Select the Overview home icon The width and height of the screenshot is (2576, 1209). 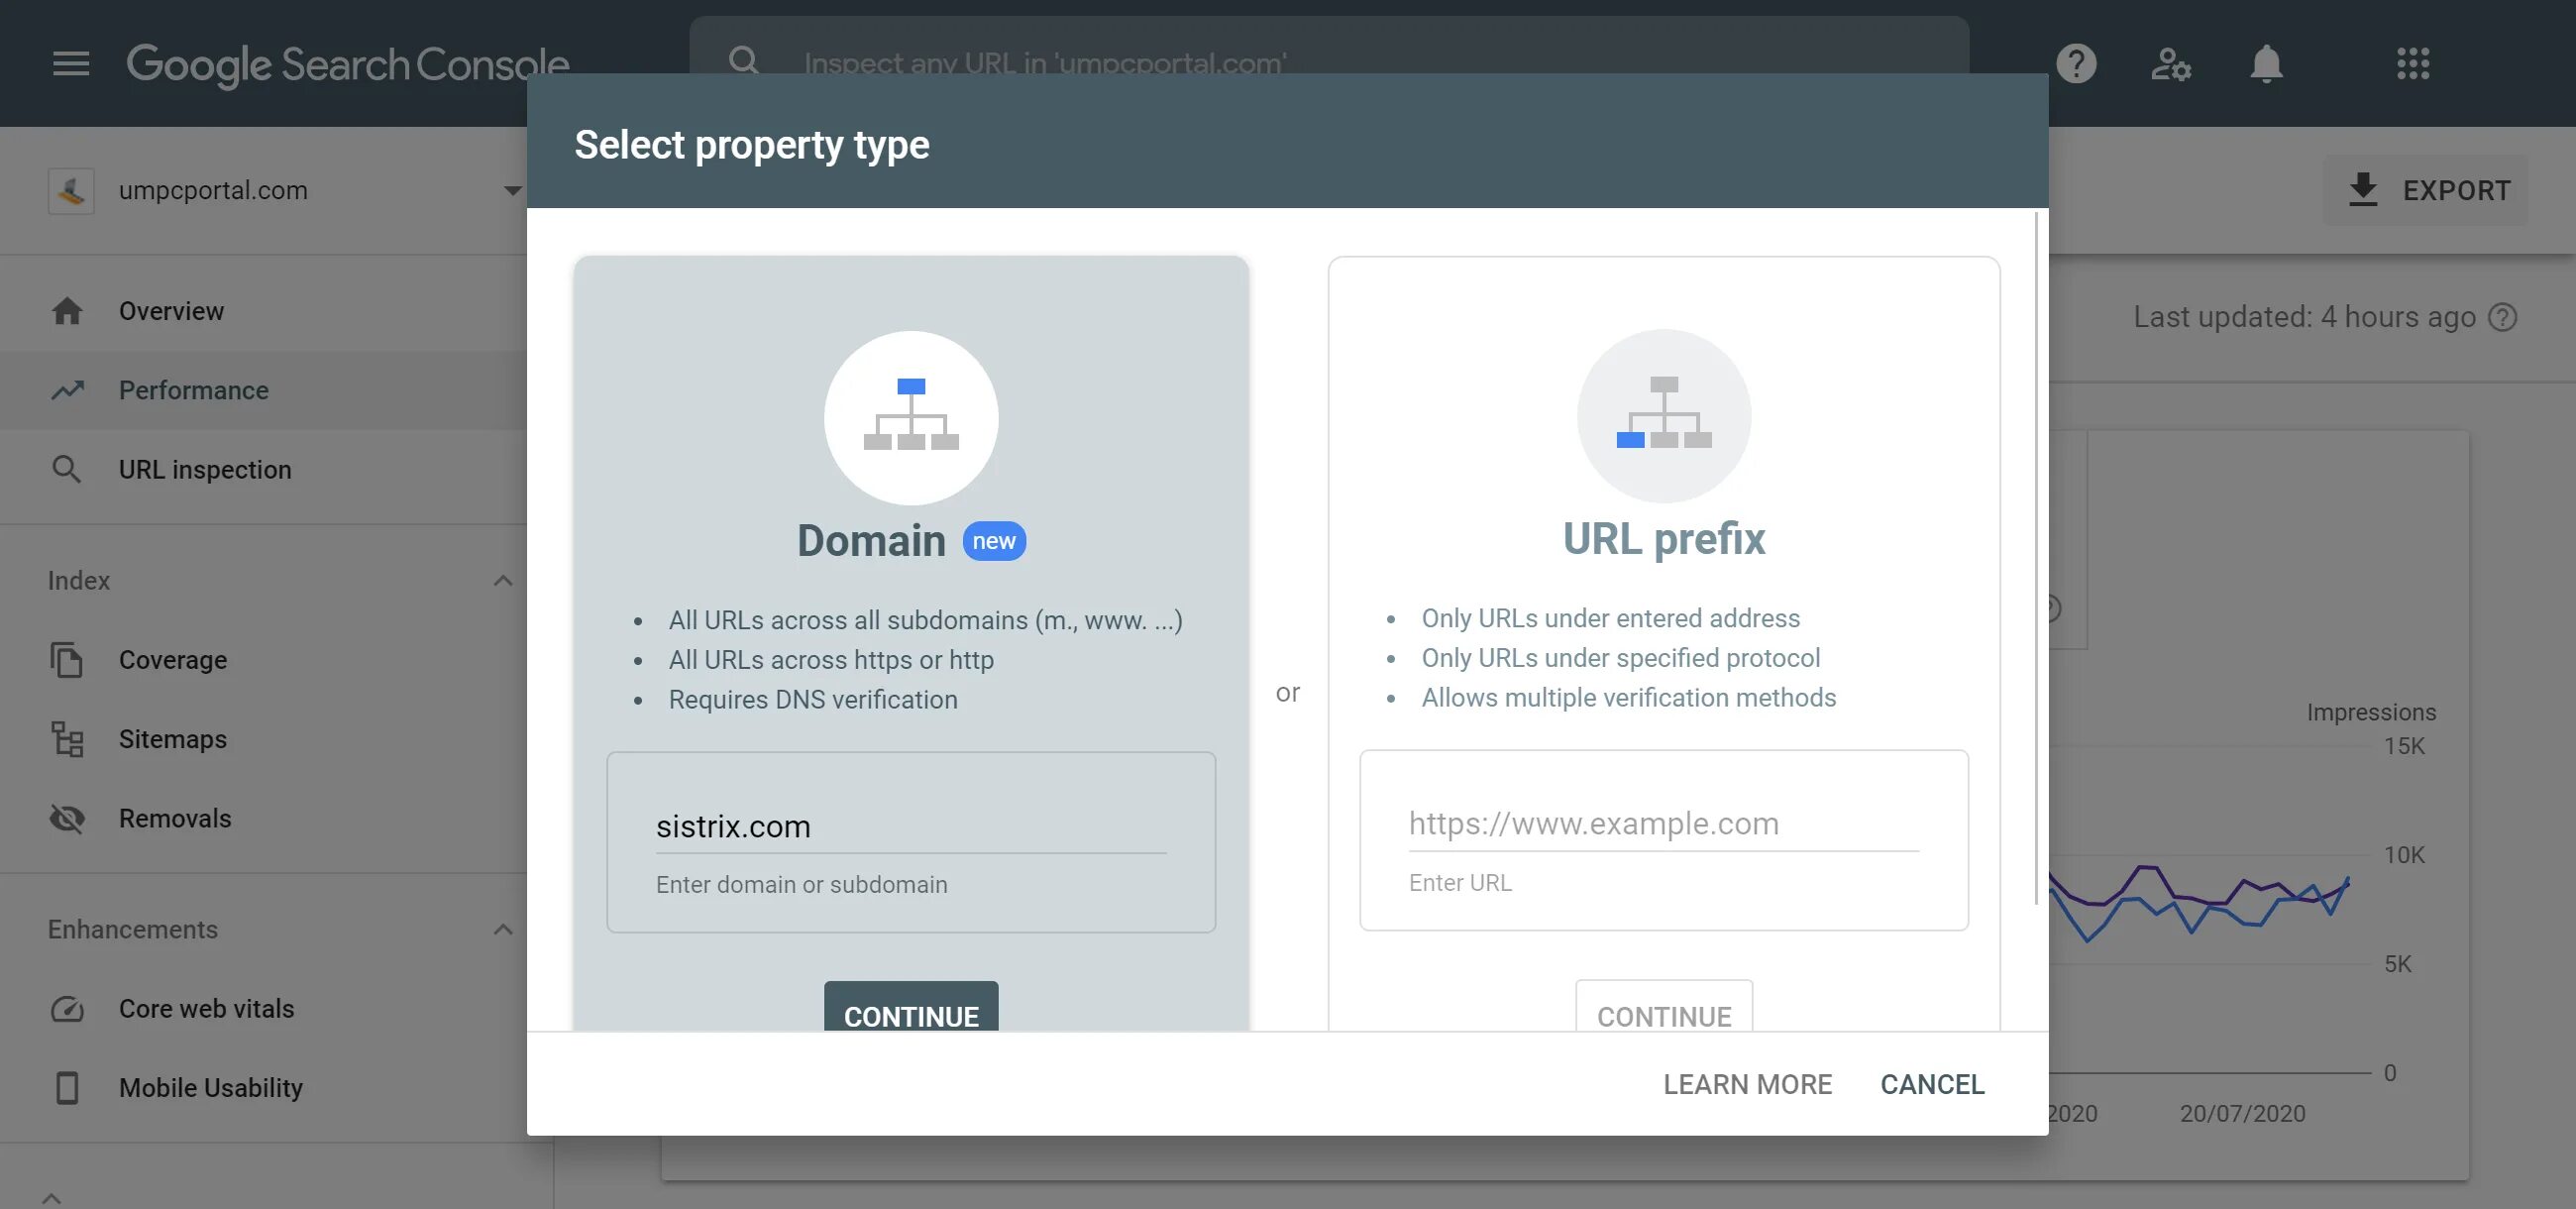(x=67, y=310)
